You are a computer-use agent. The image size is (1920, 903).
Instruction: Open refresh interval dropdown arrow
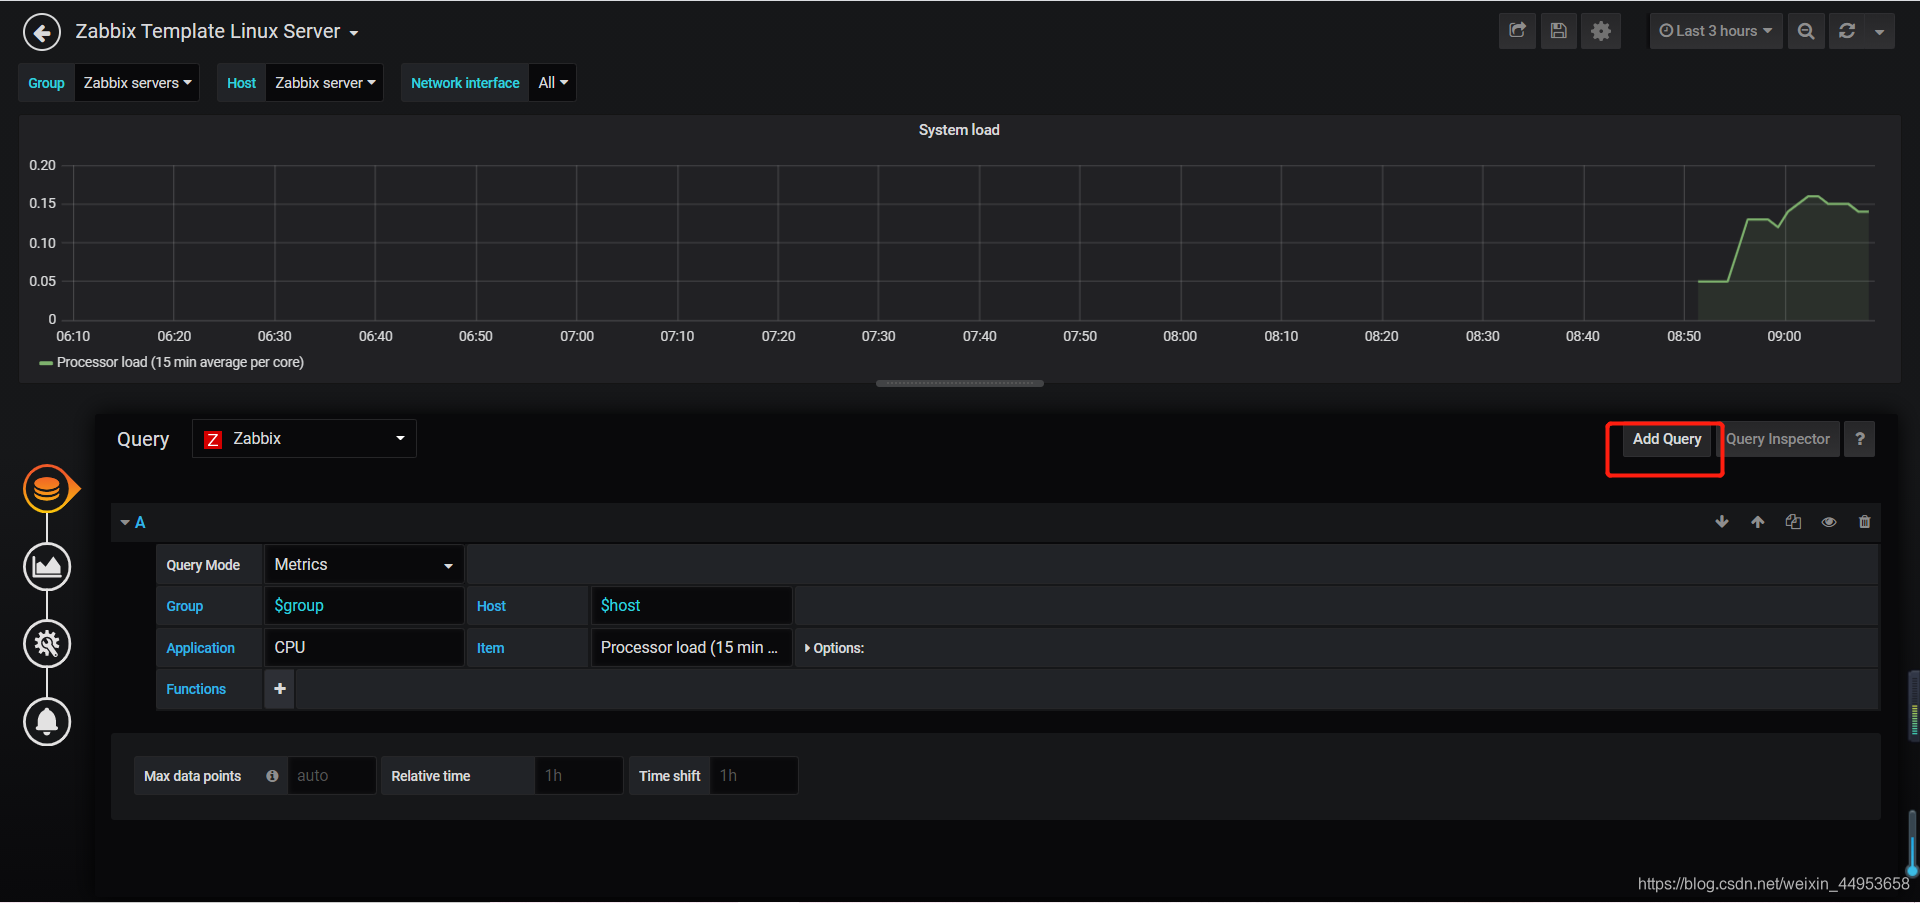click(x=1879, y=31)
